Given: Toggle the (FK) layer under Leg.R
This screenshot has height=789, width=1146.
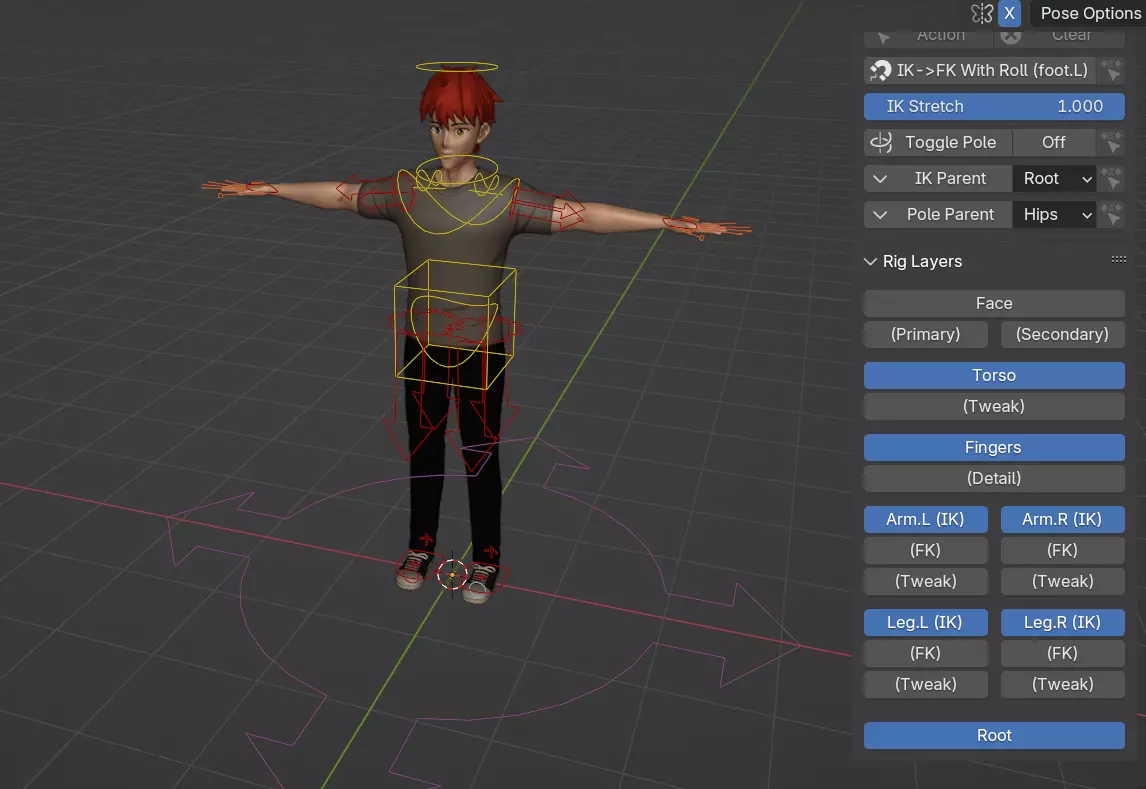Looking at the screenshot, I should [1062, 653].
